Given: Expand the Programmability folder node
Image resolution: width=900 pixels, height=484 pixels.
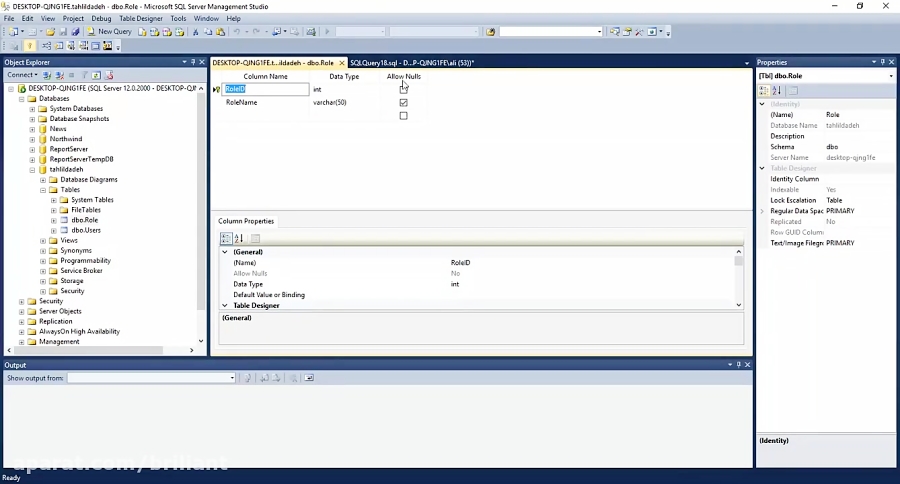Looking at the screenshot, I should pyautogui.click(x=43, y=261).
